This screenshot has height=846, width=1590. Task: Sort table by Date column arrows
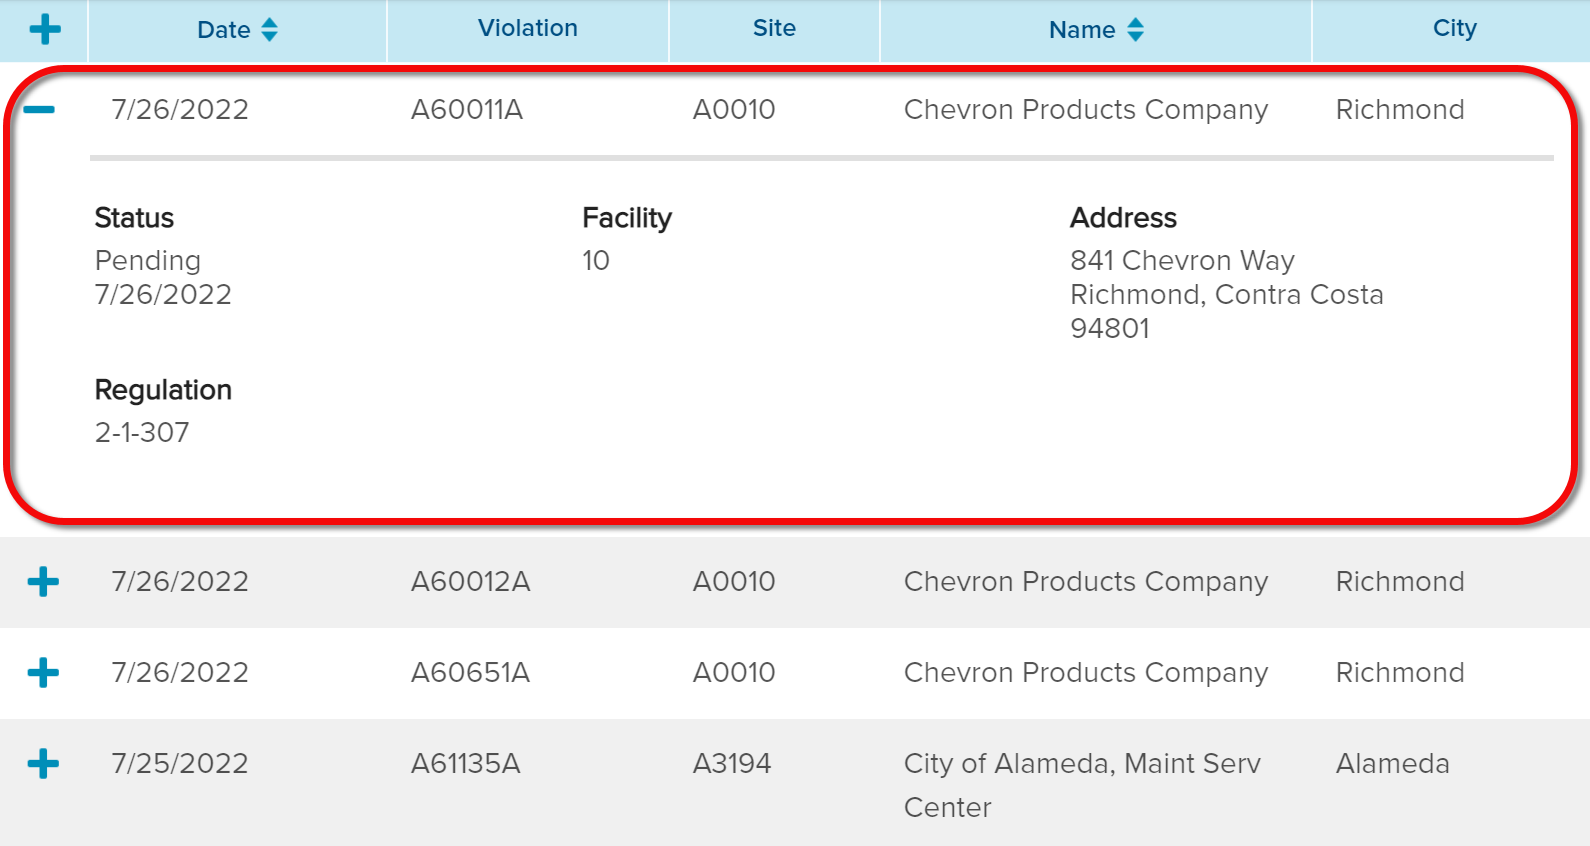point(269,30)
